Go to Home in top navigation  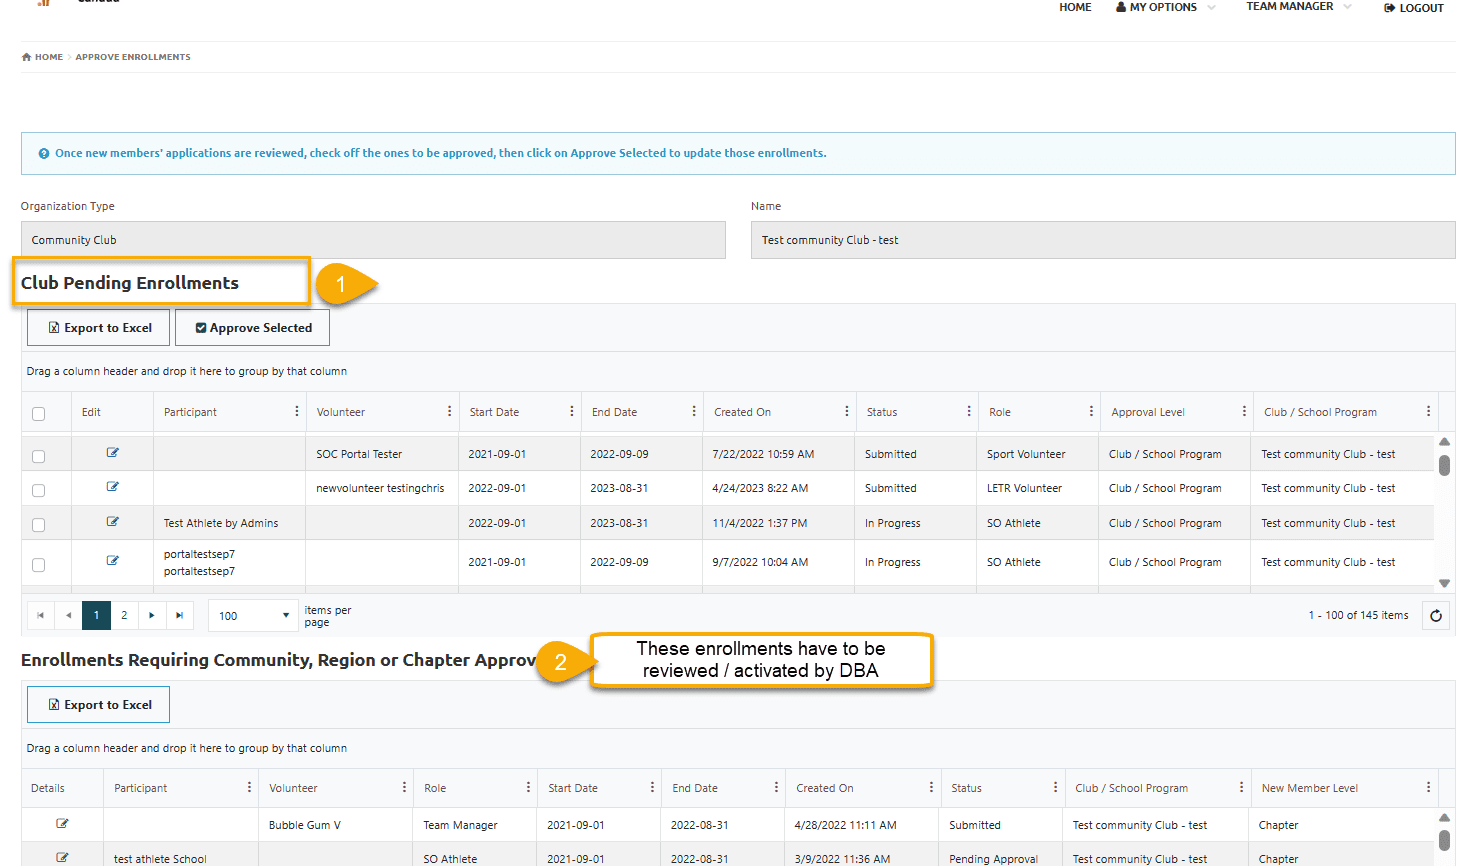coord(1075,7)
